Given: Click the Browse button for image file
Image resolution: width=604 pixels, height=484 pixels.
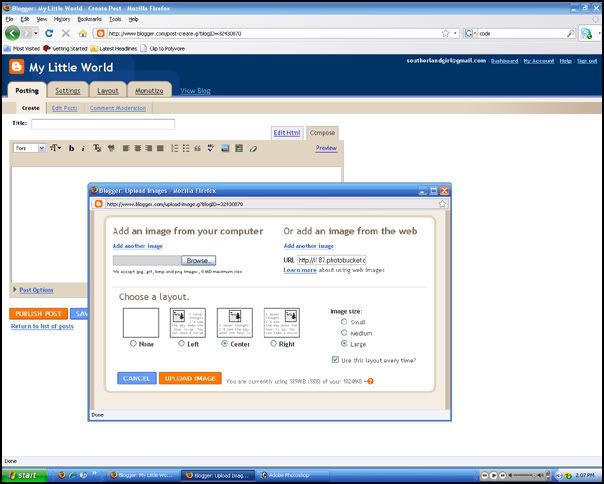Looking at the screenshot, I should (198, 261).
